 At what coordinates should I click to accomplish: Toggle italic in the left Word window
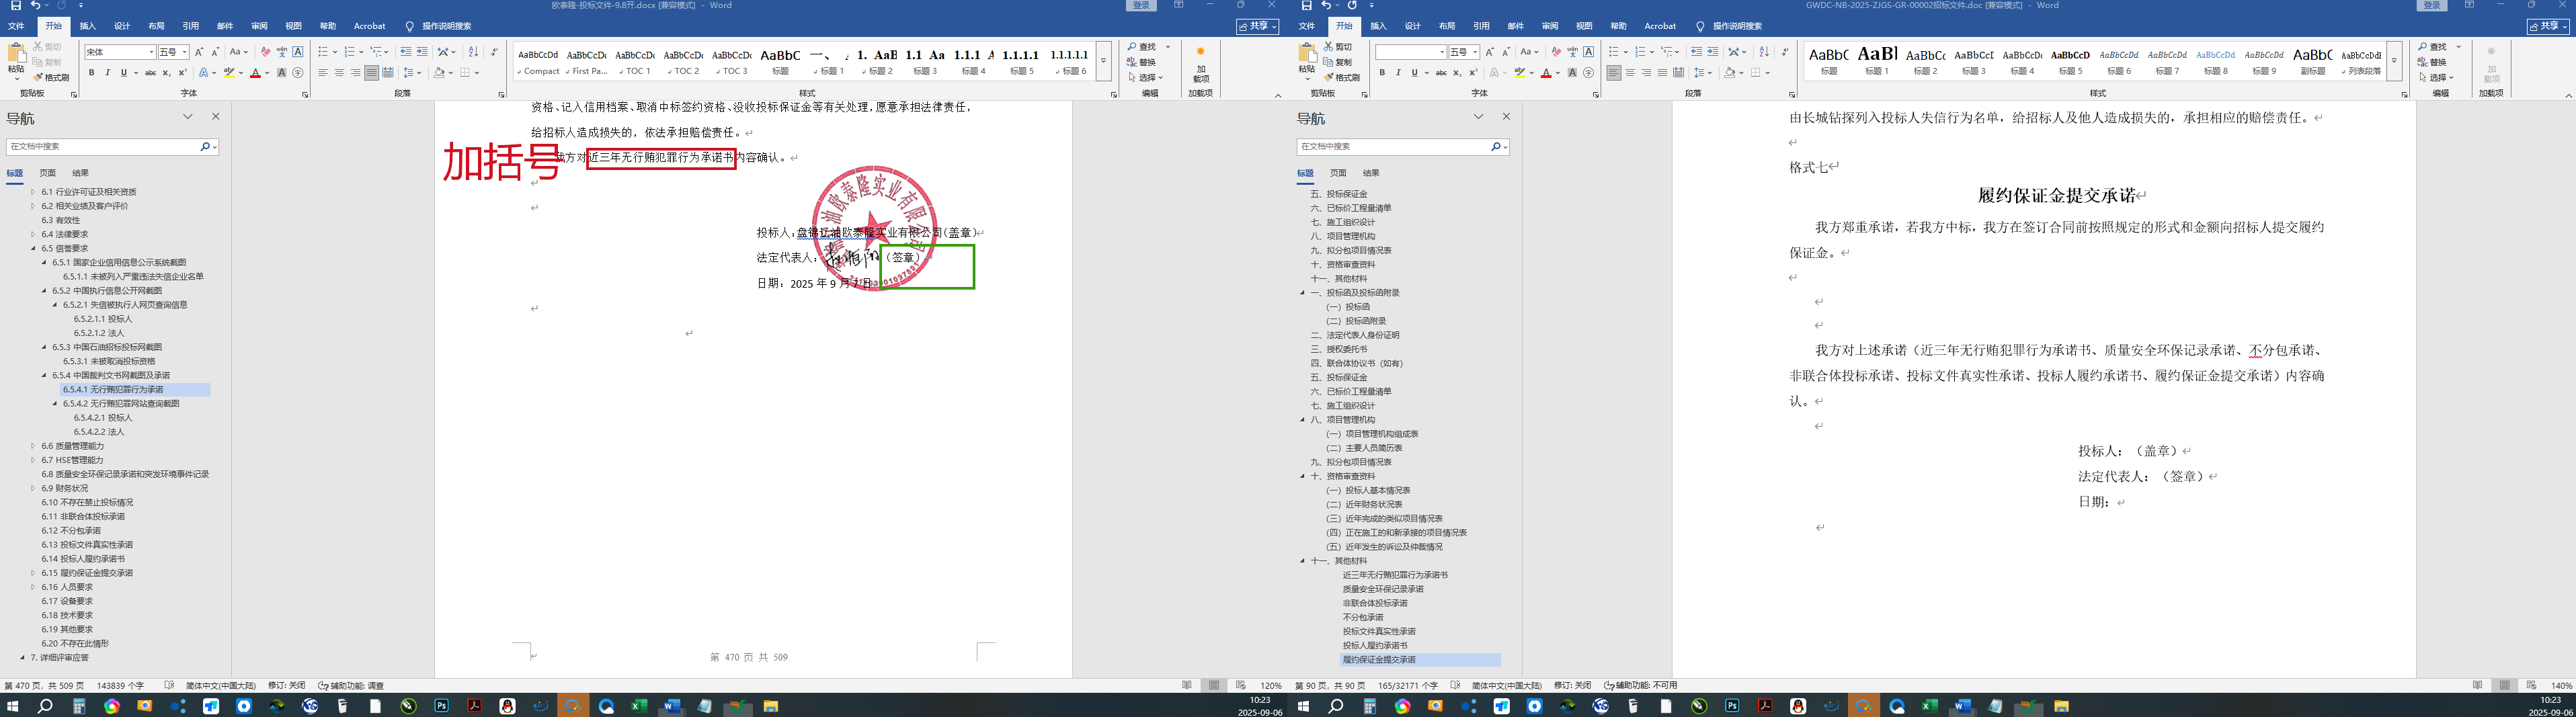point(107,73)
